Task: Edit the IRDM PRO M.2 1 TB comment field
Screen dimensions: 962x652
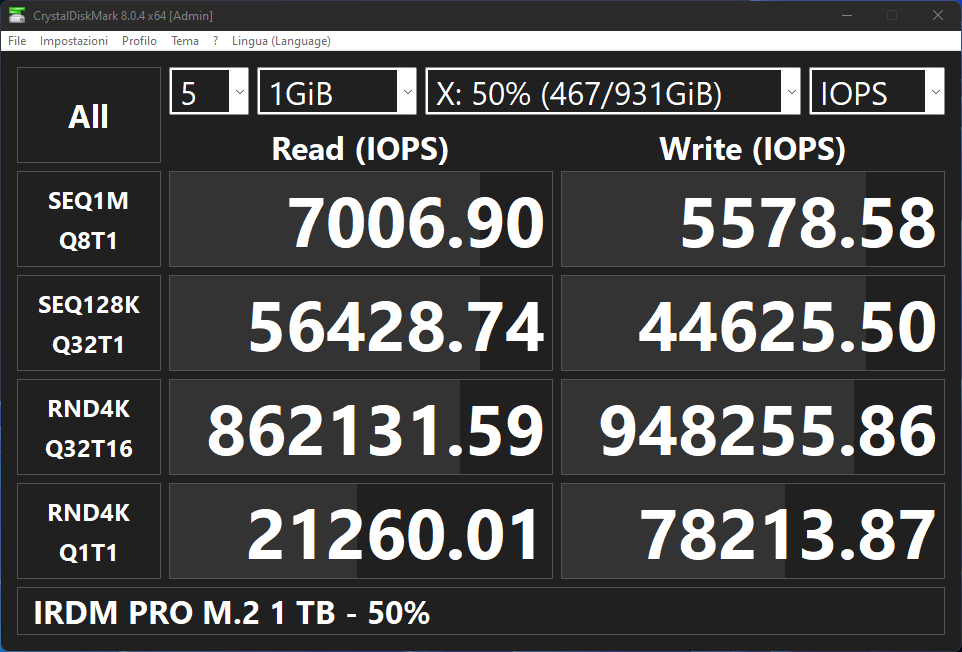Action: point(481,612)
